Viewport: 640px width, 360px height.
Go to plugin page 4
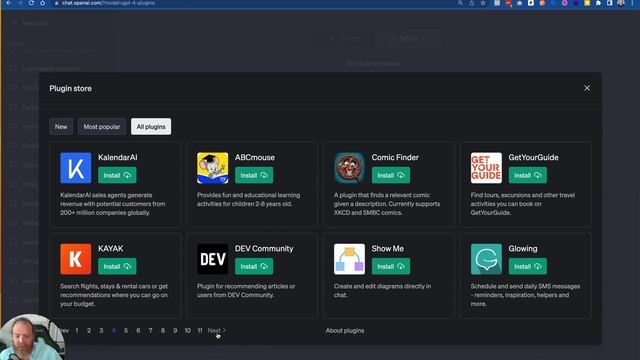coord(113,330)
